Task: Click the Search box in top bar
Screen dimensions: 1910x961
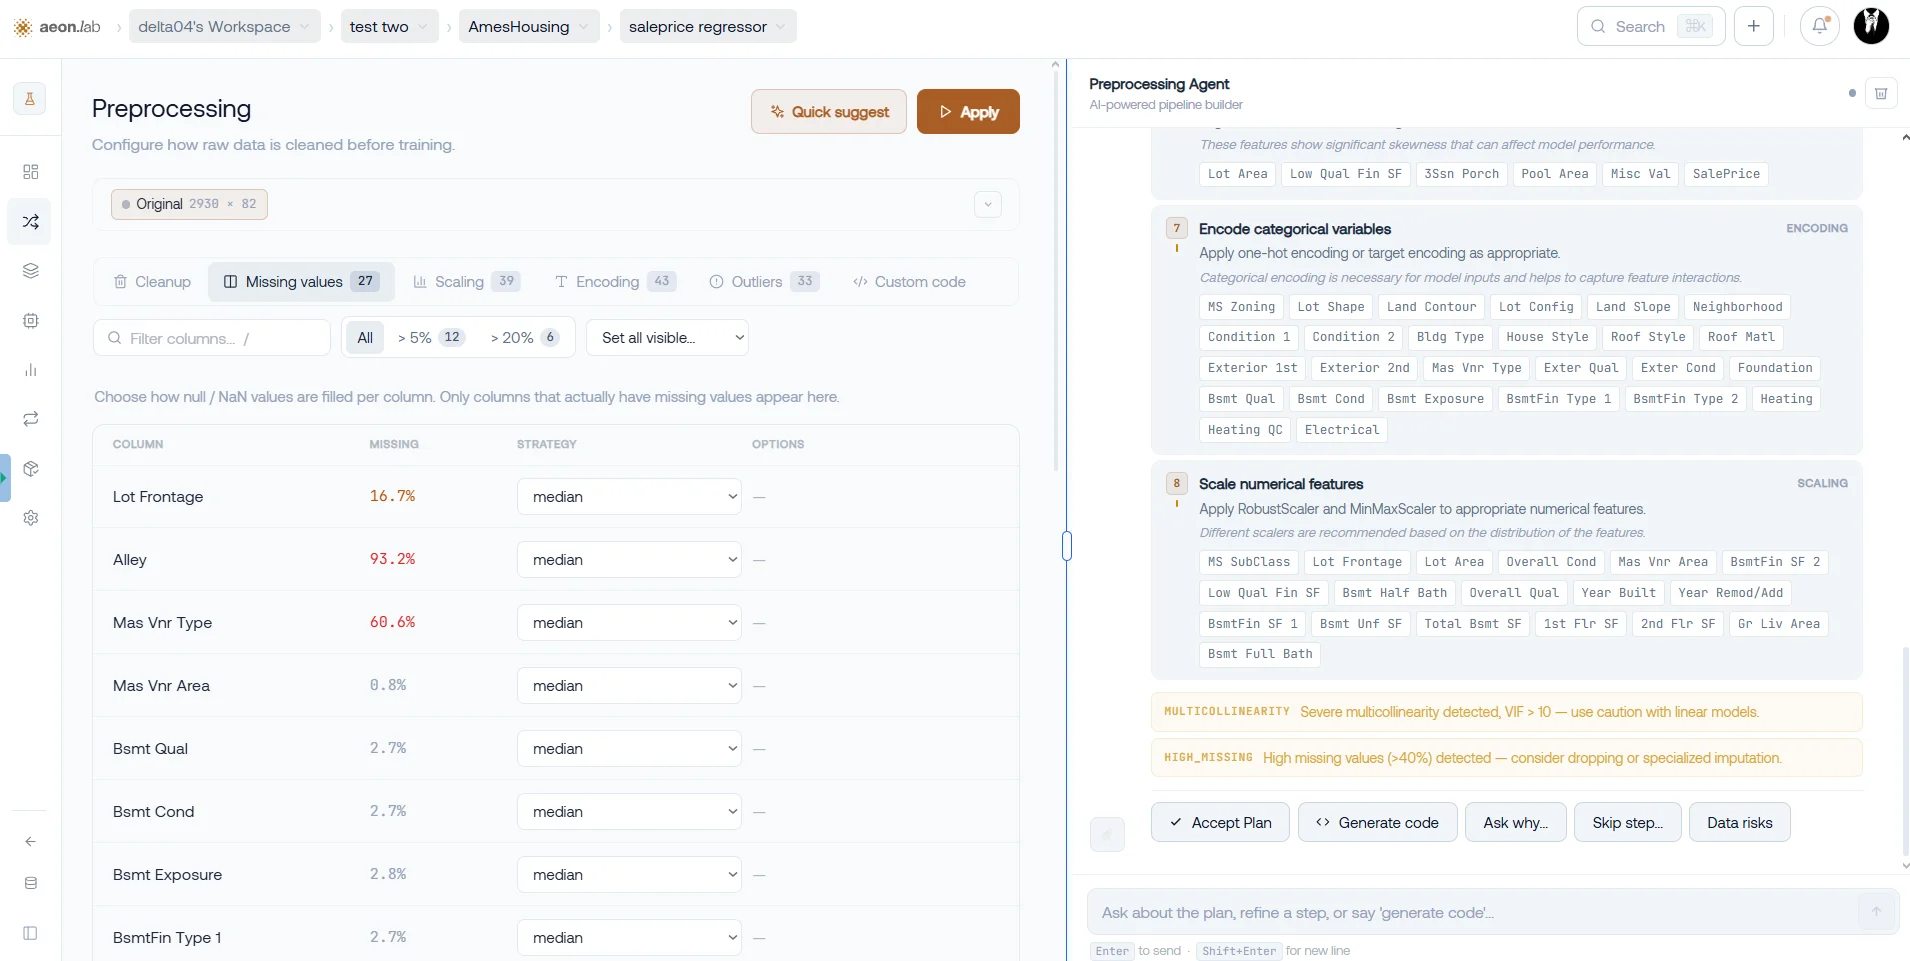Action: tap(1651, 26)
